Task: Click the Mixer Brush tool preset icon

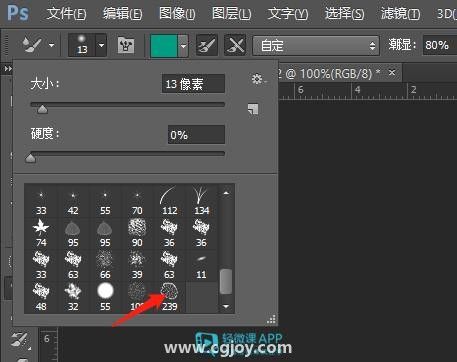Action: [32, 45]
